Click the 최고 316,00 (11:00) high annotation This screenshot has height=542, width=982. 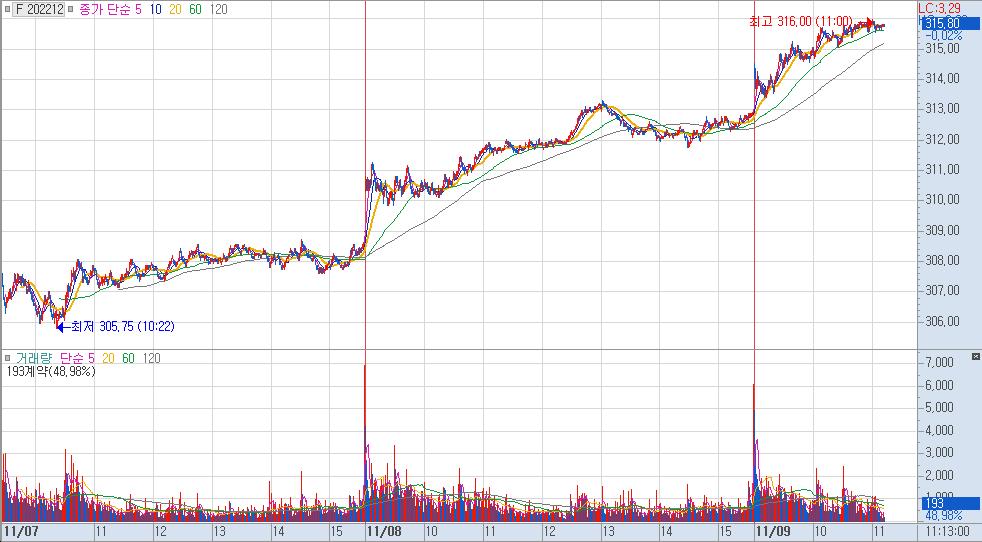click(x=800, y=21)
